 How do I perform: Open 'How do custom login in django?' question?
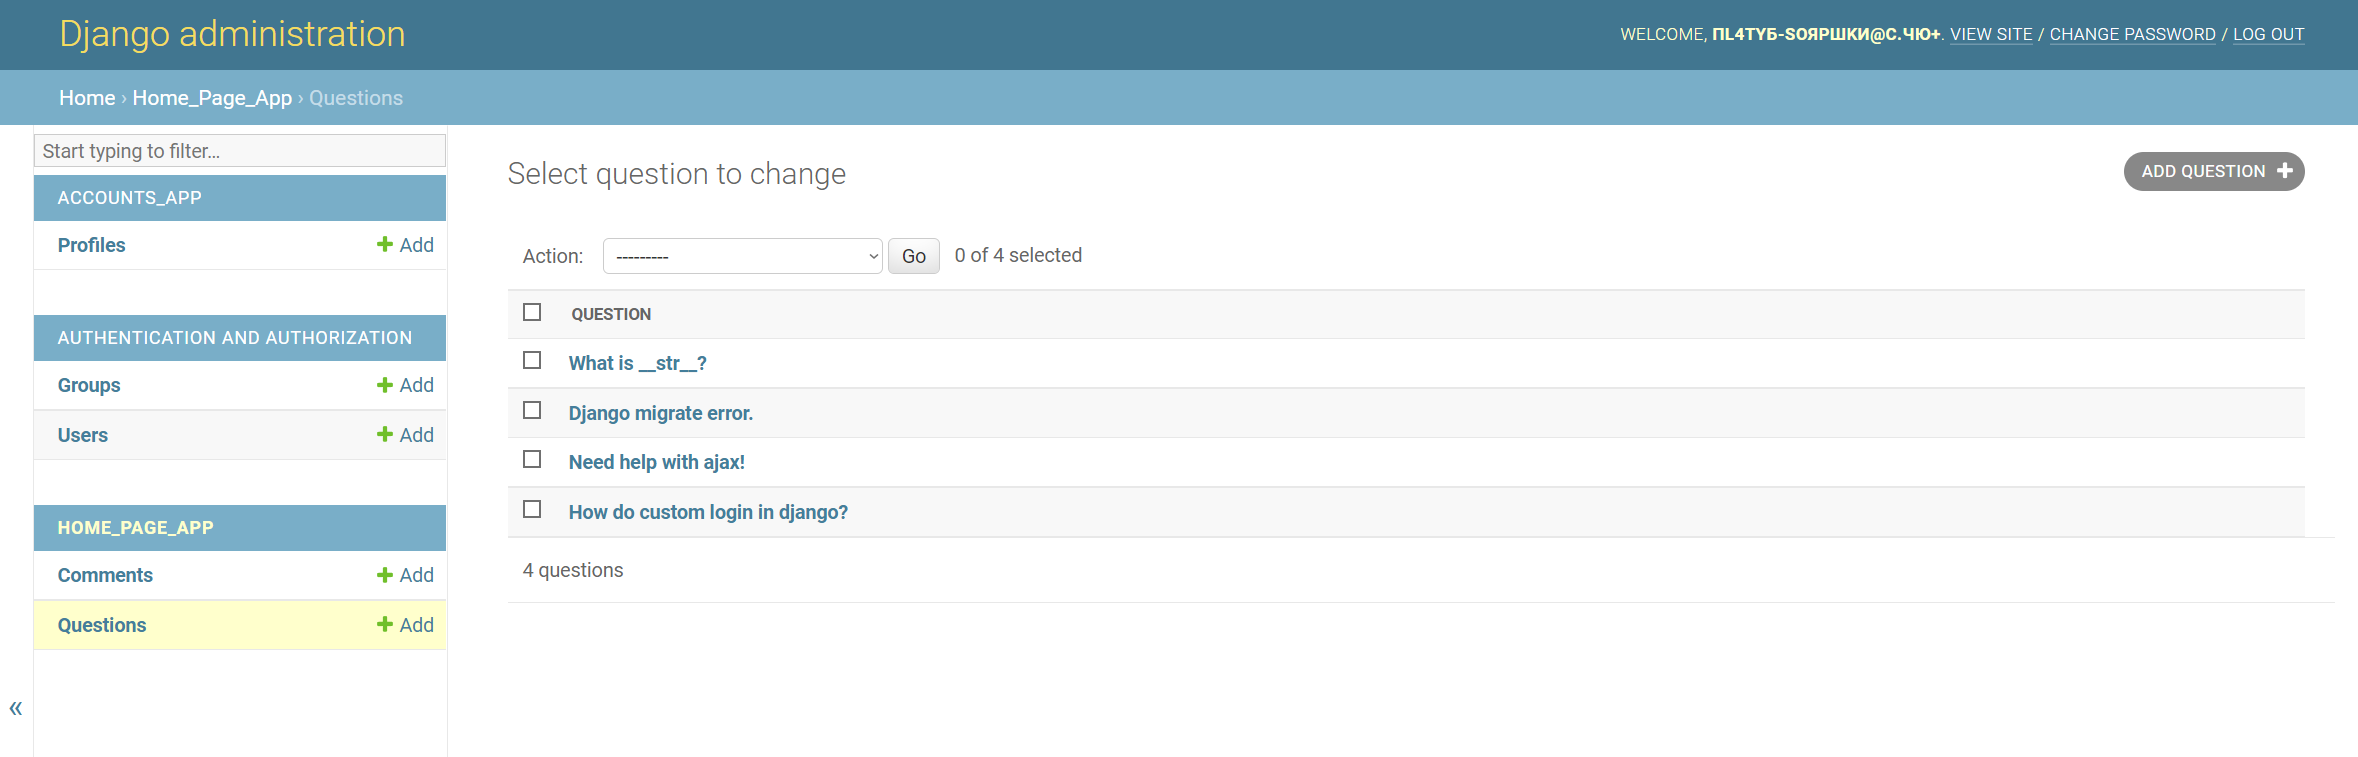(708, 512)
